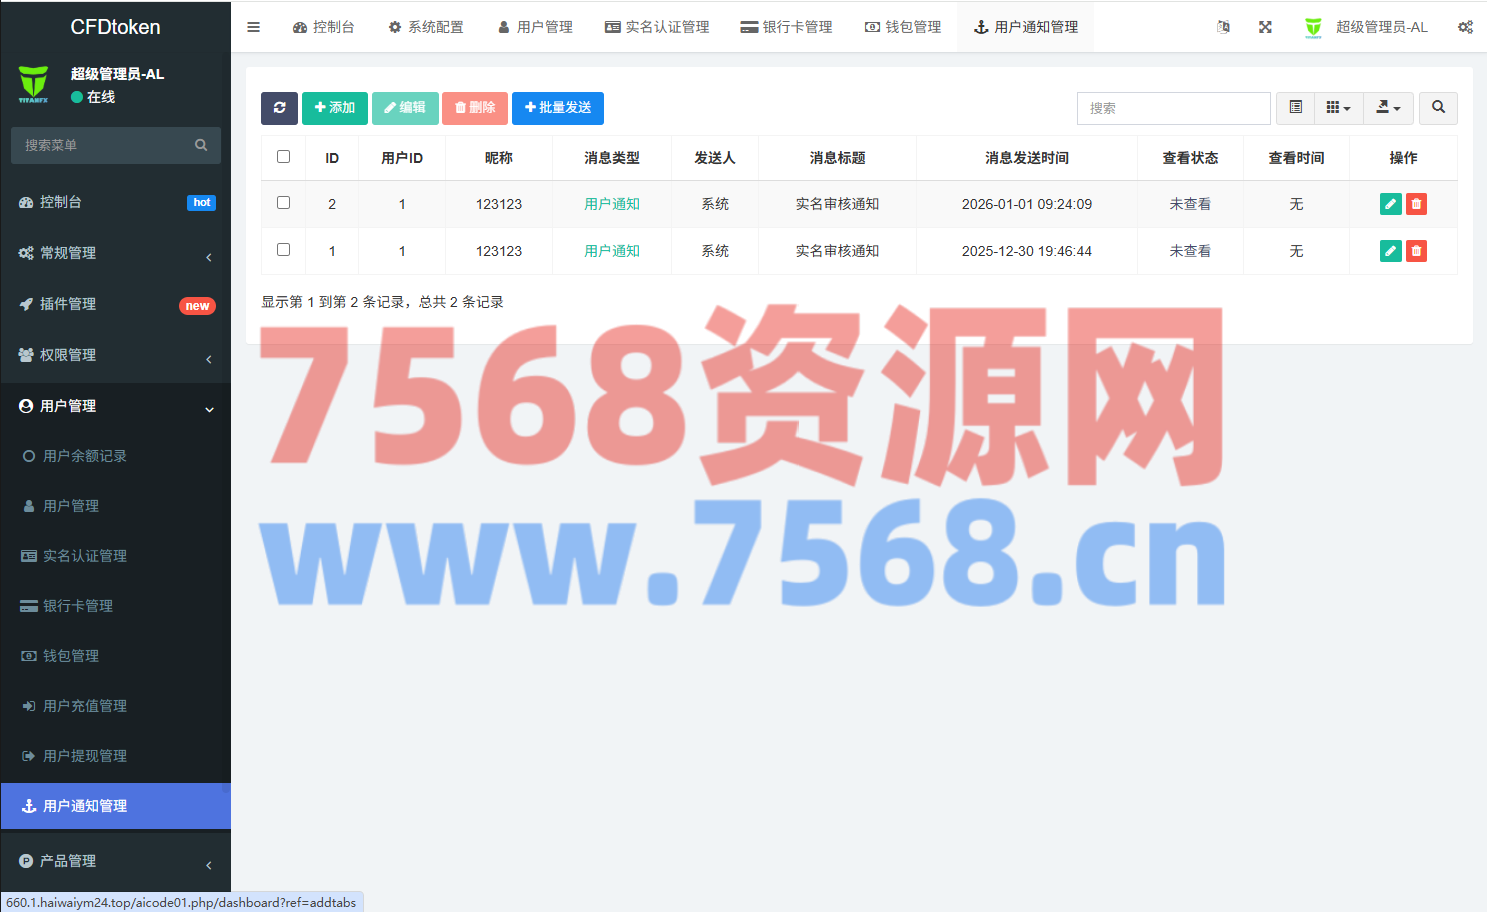This screenshot has height=912, width=1487.
Task: Open the export data dropdown
Action: 1388,108
